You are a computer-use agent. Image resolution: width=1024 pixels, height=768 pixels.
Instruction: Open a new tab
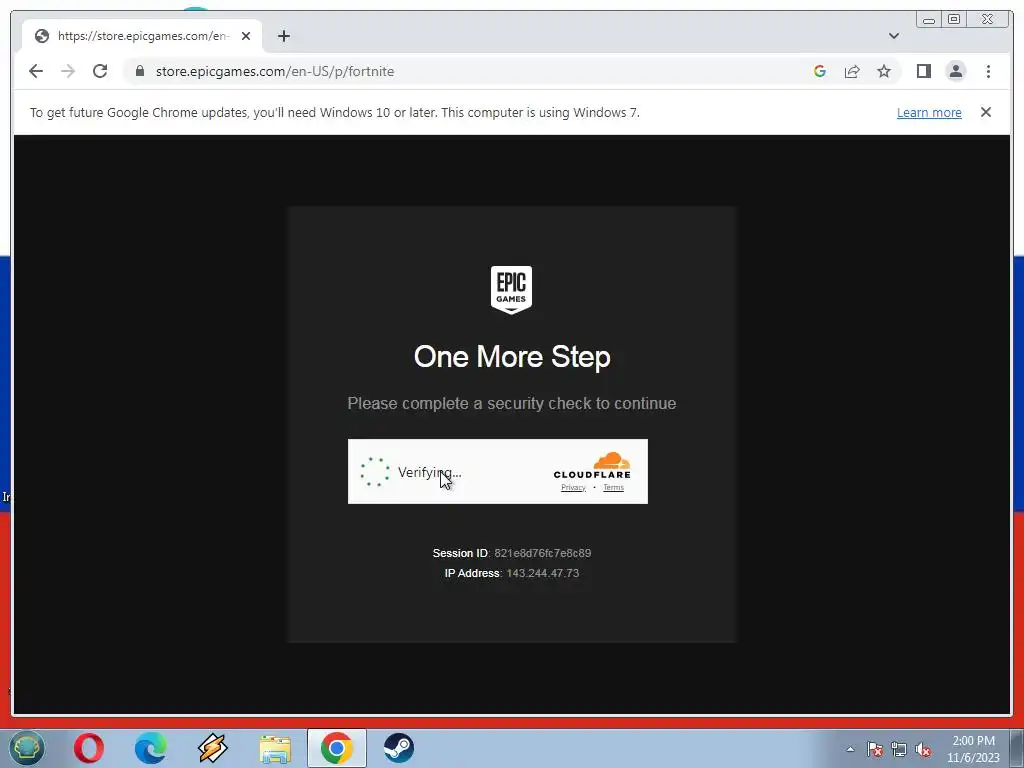tap(283, 36)
